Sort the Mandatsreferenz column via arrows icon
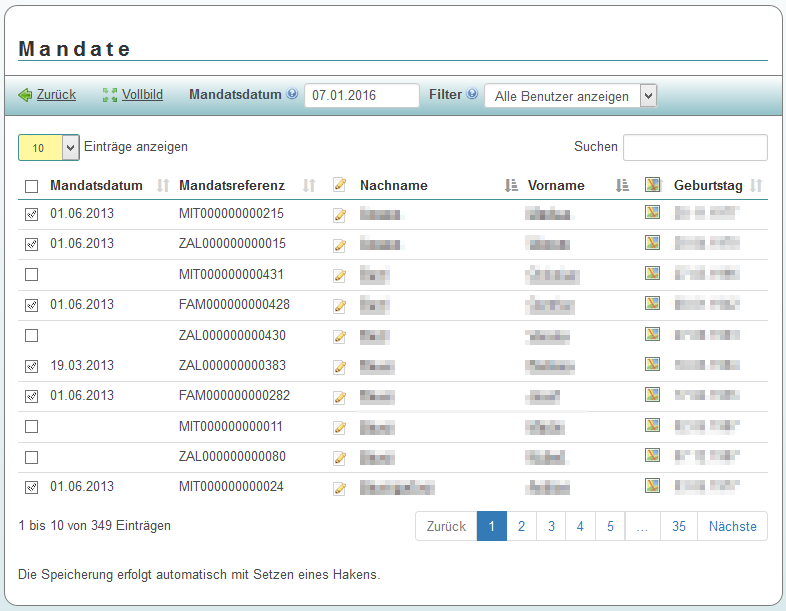786x611 pixels. [x=309, y=185]
